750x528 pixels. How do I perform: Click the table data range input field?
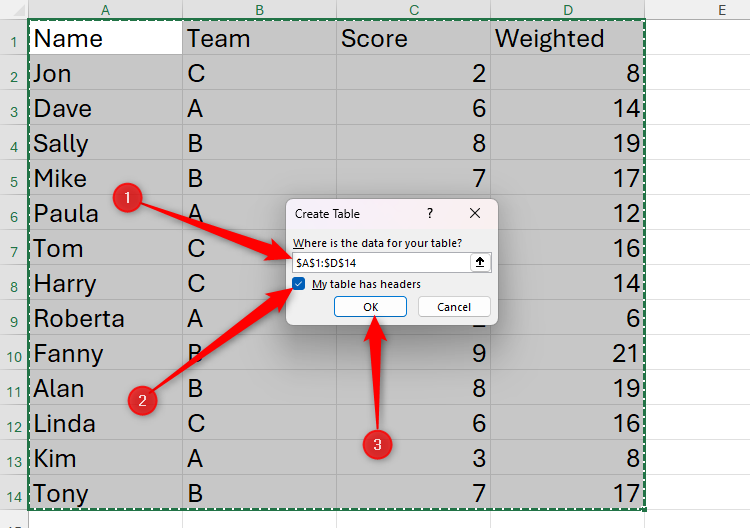point(381,262)
